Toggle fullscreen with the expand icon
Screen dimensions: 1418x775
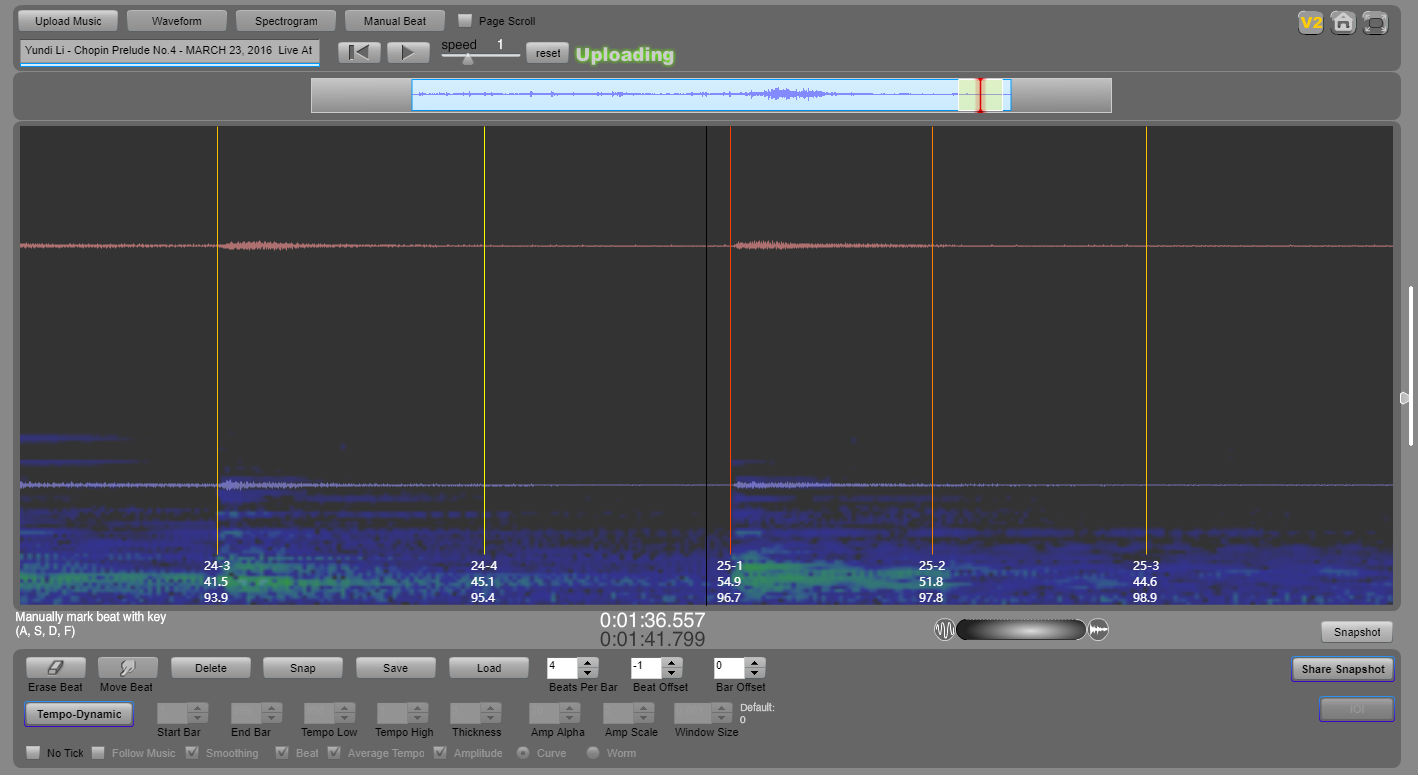pyautogui.click(x=1375, y=23)
